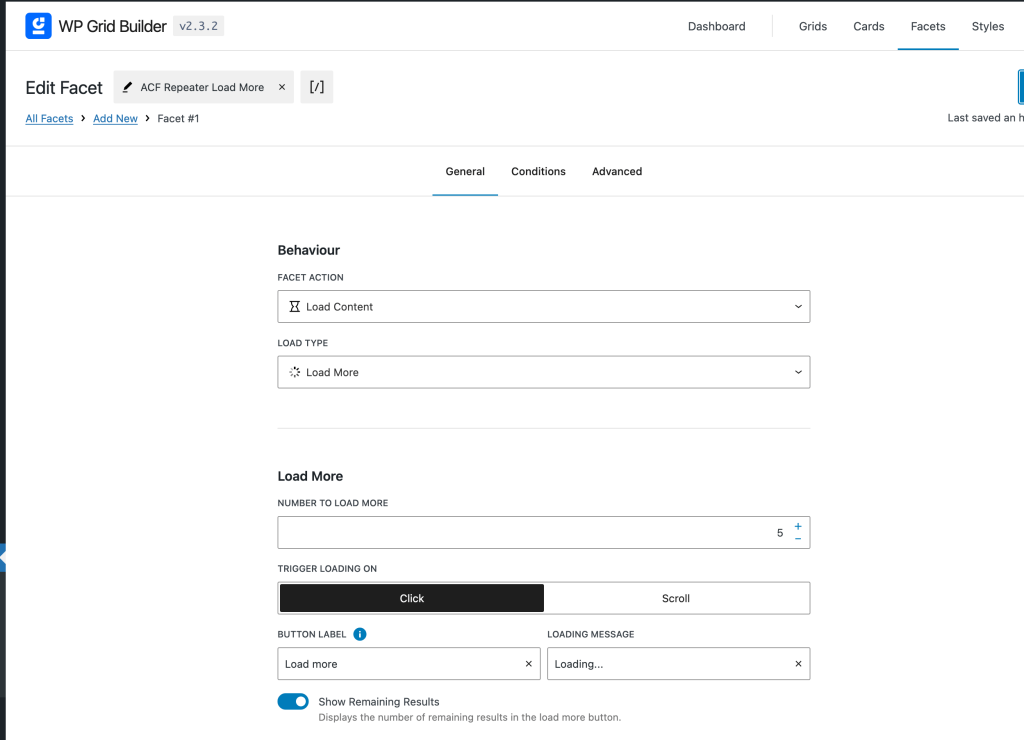
Task: Click the Add New breadcrumb link
Action: (x=115, y=119)
